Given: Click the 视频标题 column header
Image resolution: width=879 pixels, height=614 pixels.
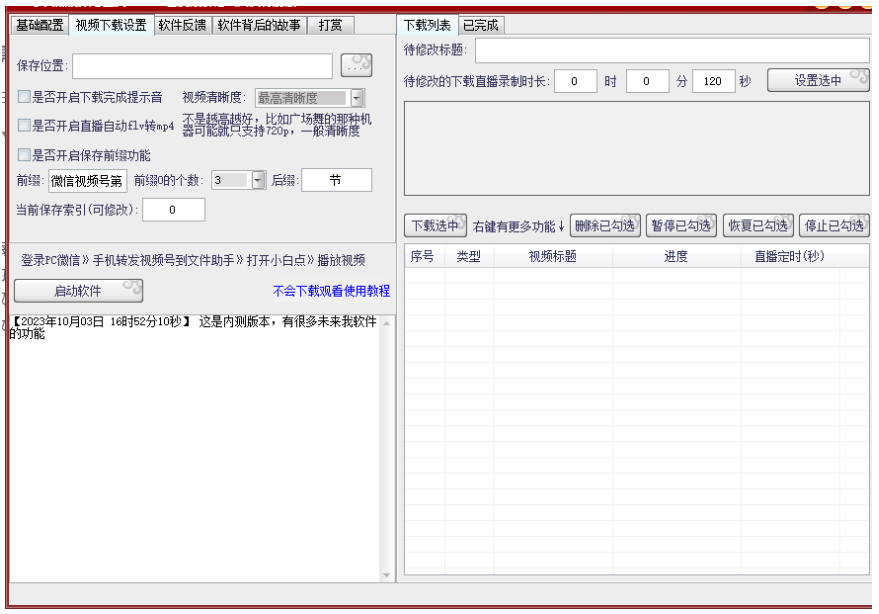Looking at the screenshot, I should tap(552, 257).
